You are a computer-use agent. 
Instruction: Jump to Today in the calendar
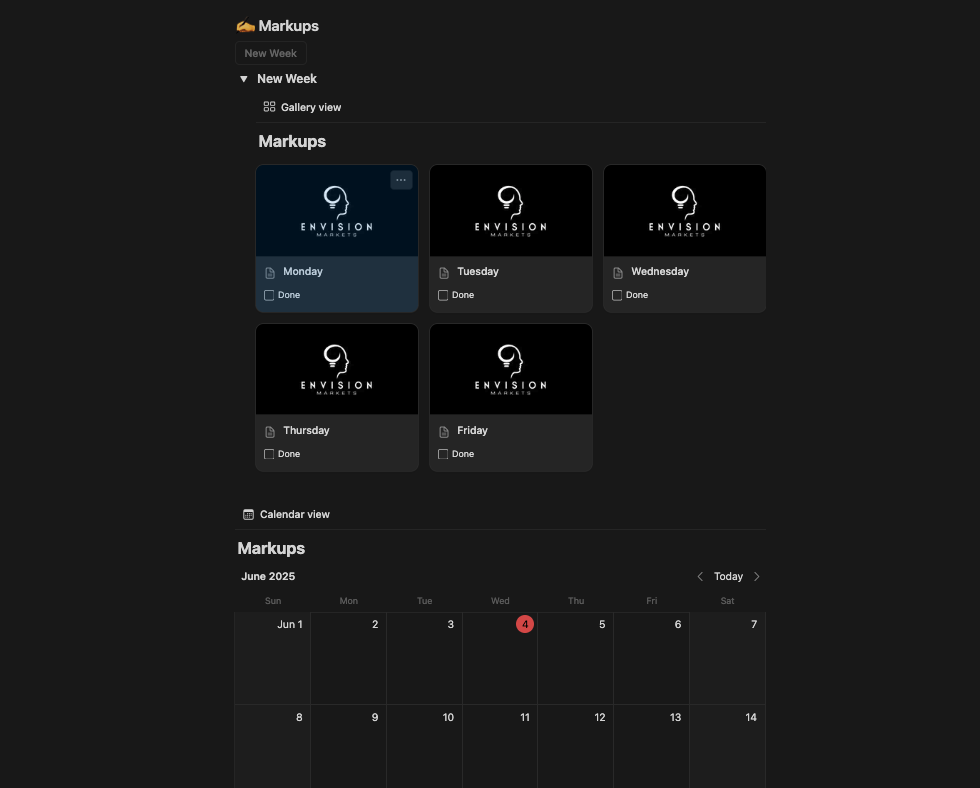[728, 576]
